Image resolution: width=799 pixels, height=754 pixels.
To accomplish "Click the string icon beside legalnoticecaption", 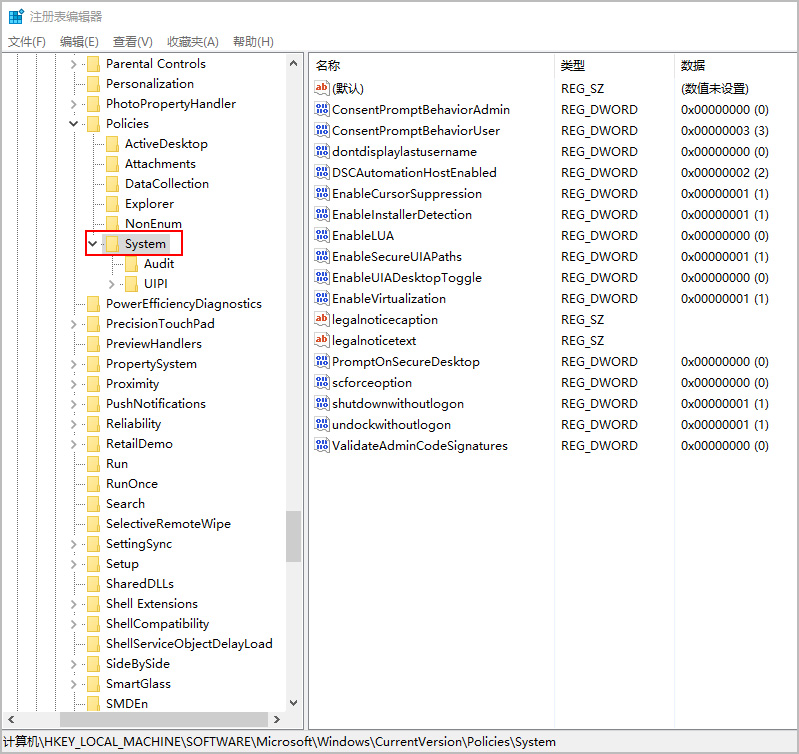I will point(322,320).
